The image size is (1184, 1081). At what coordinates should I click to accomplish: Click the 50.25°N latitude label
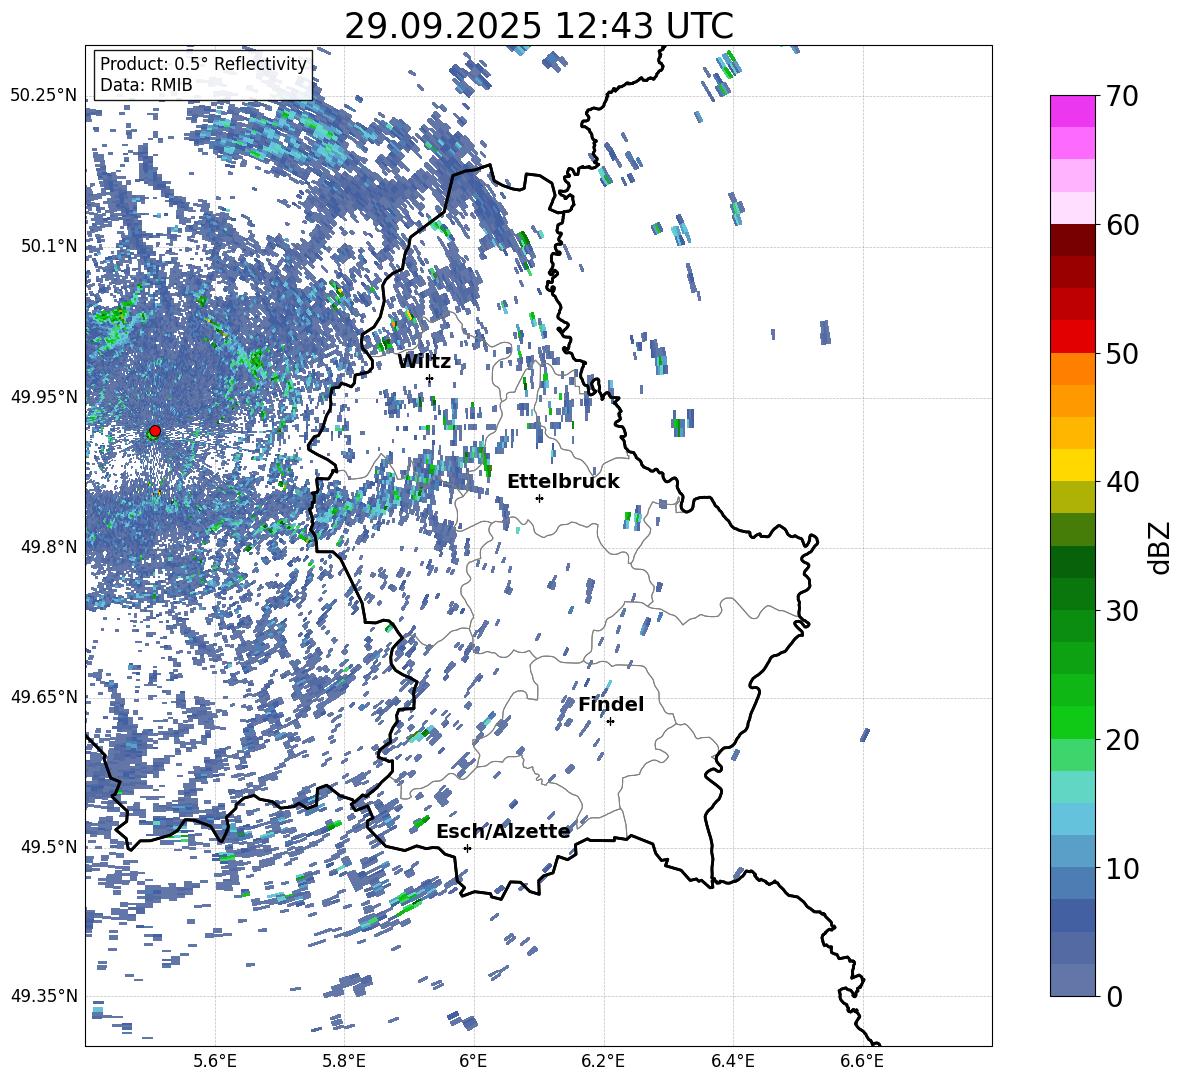pos(44,96)
